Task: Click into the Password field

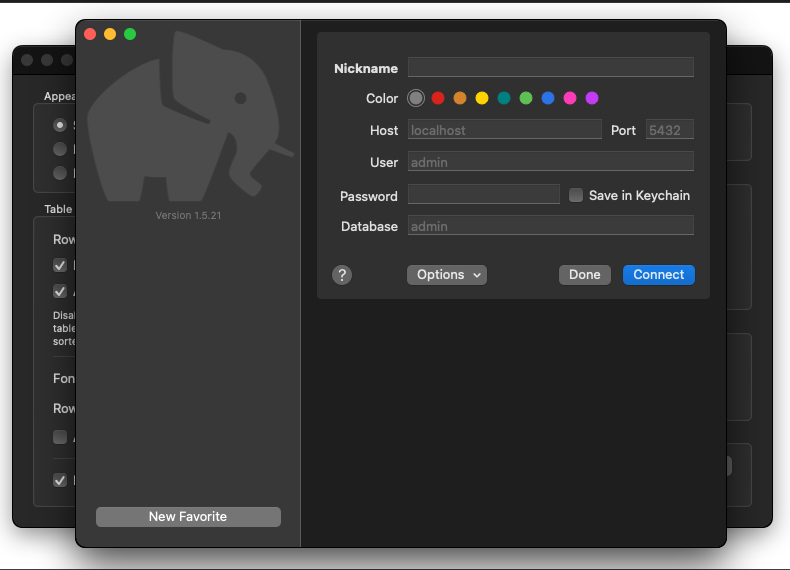Action: [x=483, y=195]
